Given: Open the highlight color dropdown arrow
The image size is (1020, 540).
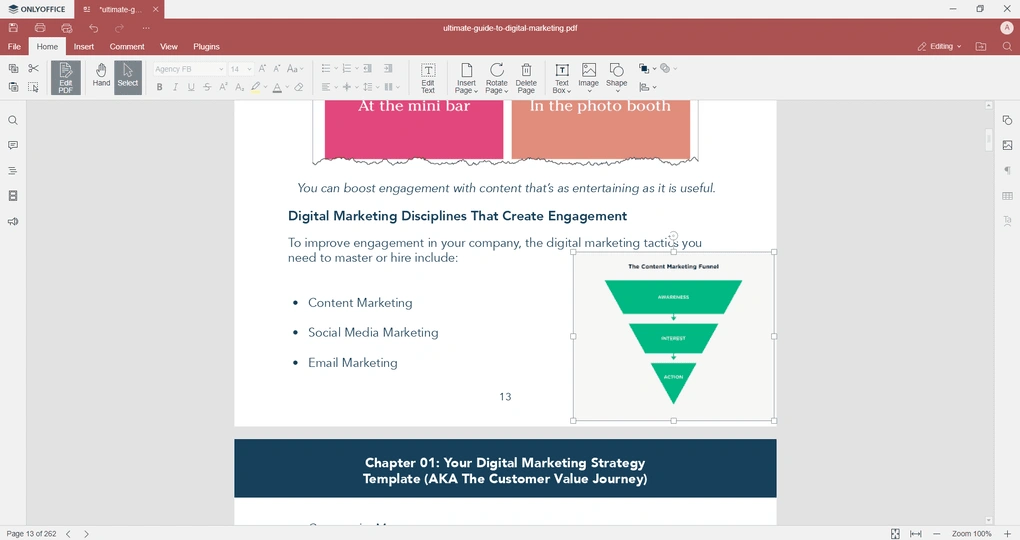Looking at the screenshot, I should tap(265, 87).
